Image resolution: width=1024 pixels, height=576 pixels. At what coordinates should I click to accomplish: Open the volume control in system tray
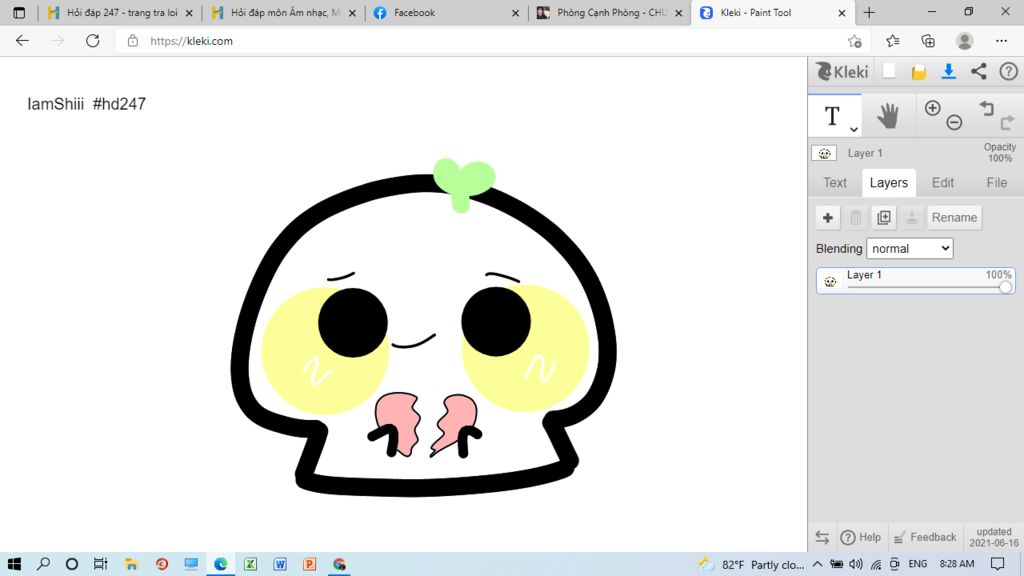[856, 564]
